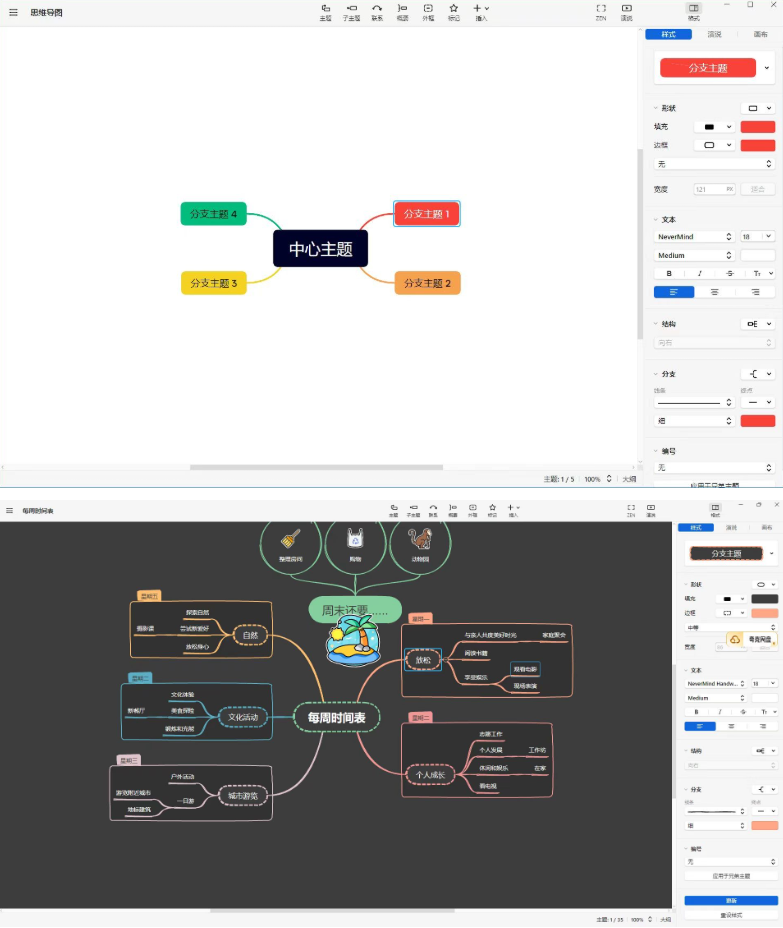The height and width of the screenshot is (928, 783).
Task: Collapse 分支 section in top window panel
Action: tap(656, 374)
